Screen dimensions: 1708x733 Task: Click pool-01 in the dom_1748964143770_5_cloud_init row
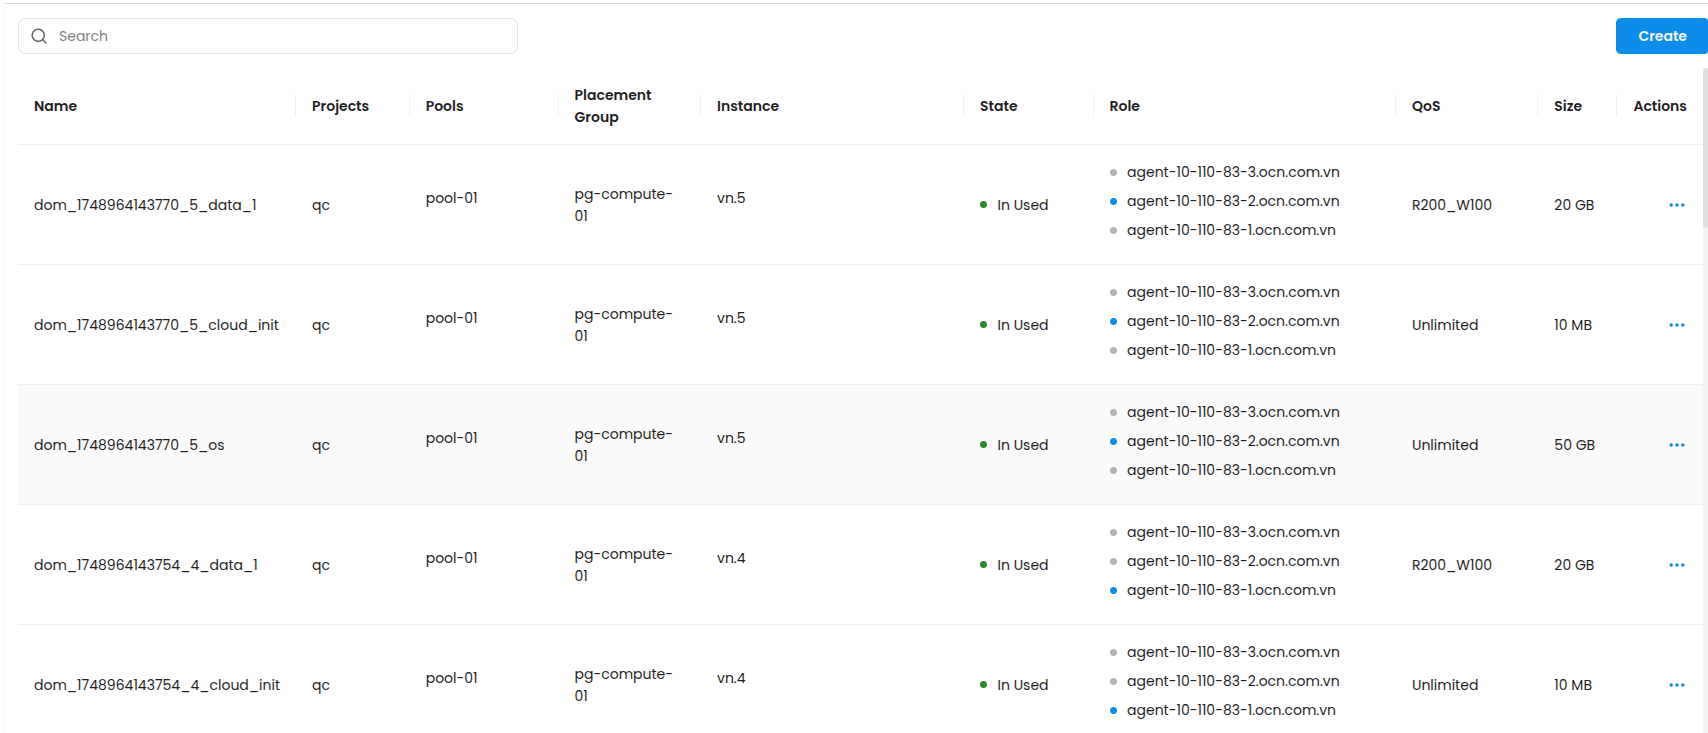pyautogui.click(x=452, y=318)
